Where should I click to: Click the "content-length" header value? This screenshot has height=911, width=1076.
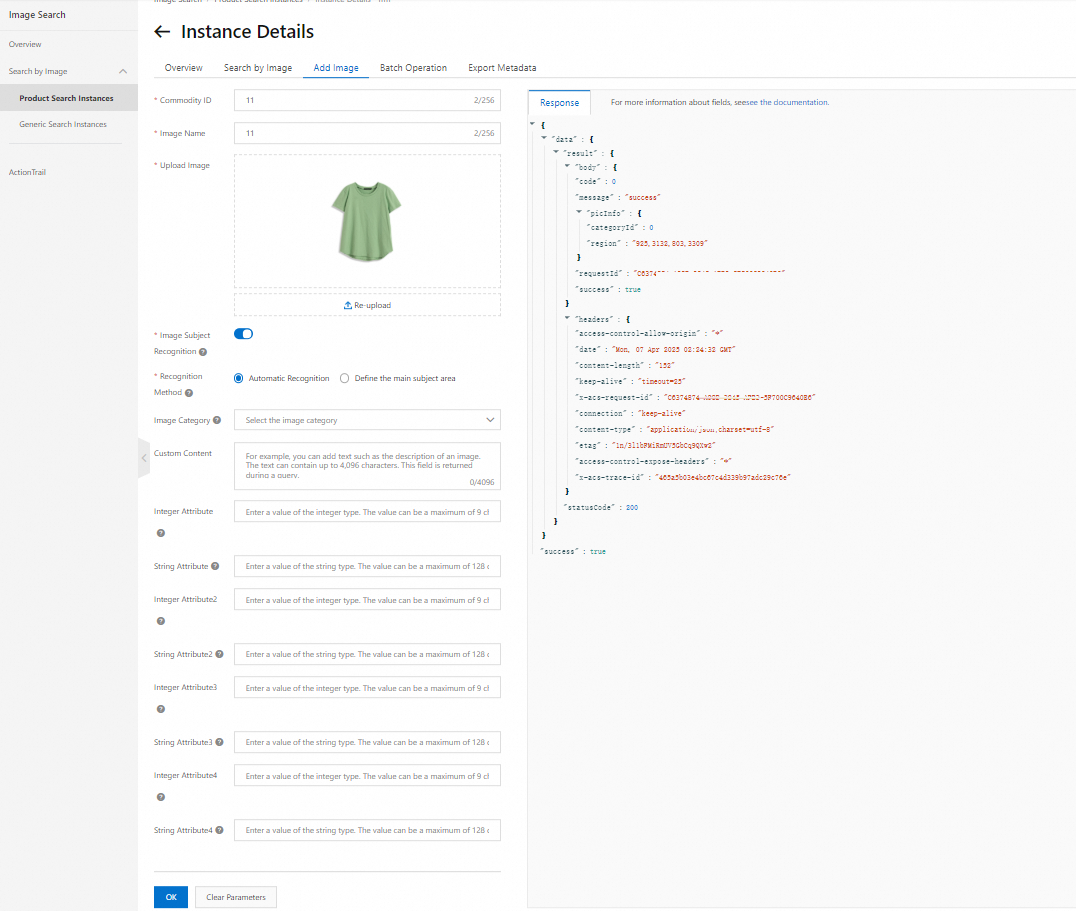coord(665,366)
